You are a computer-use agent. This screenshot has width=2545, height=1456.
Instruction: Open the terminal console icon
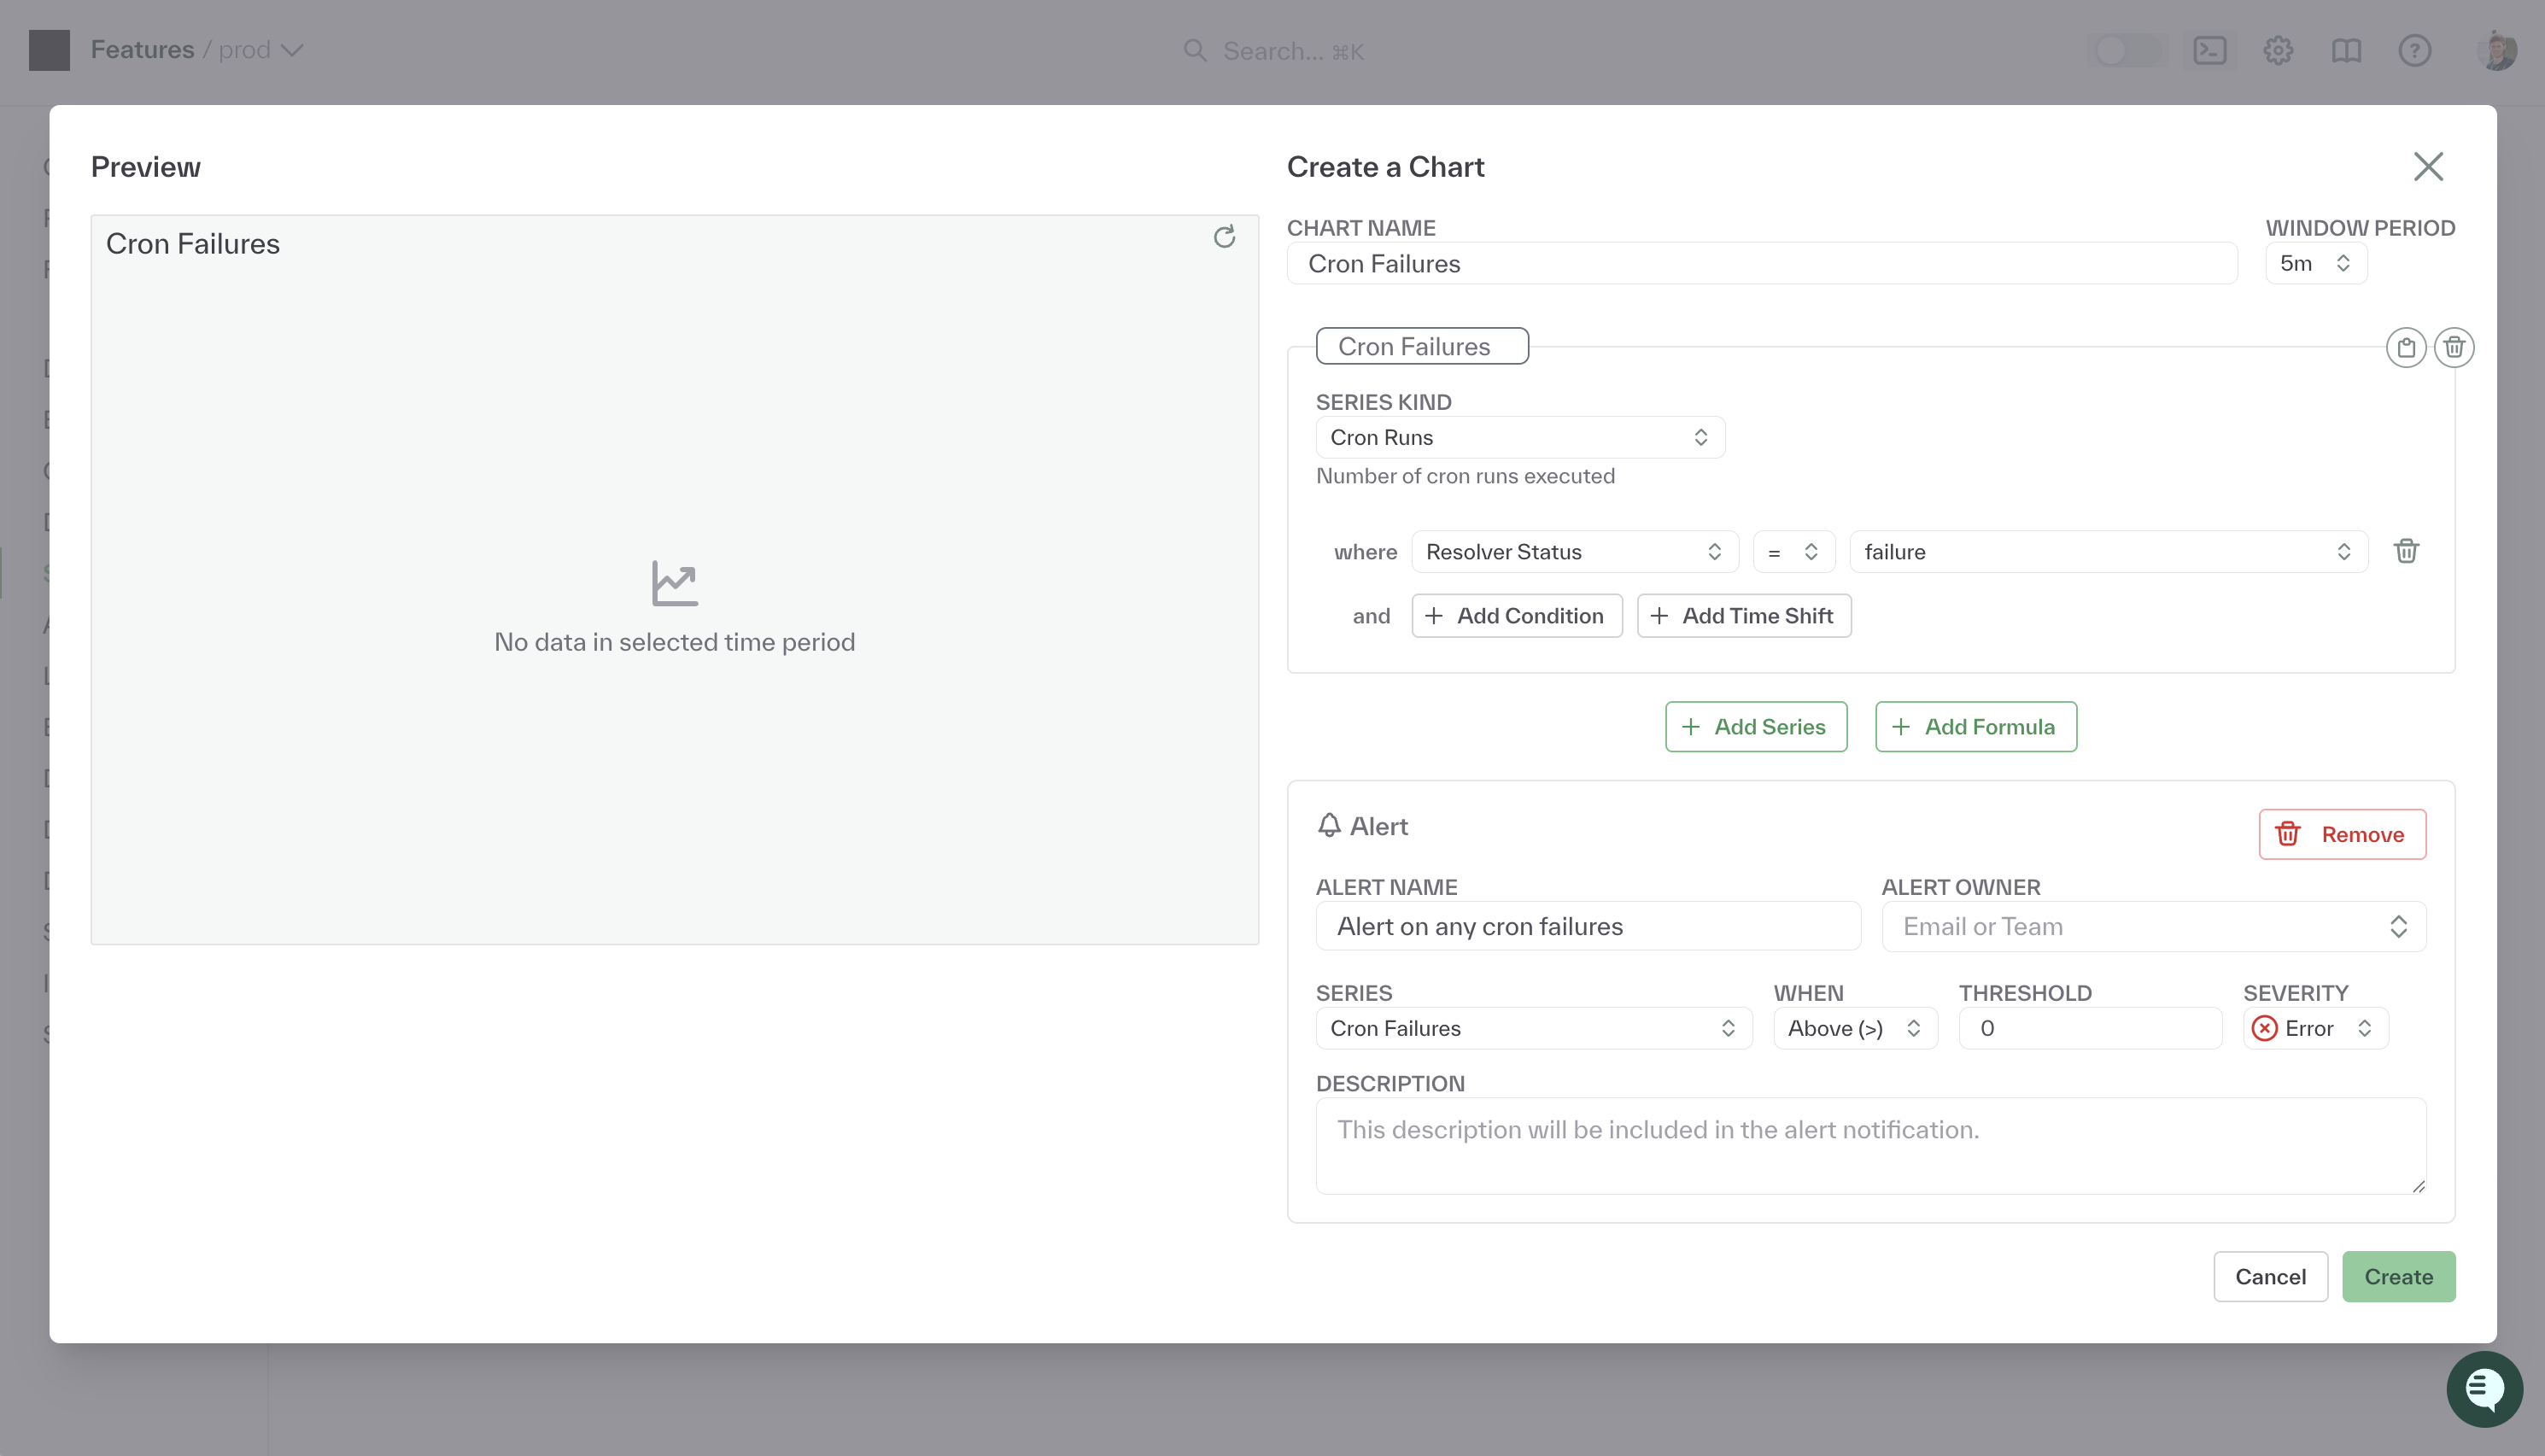(x=2209, y=50)
